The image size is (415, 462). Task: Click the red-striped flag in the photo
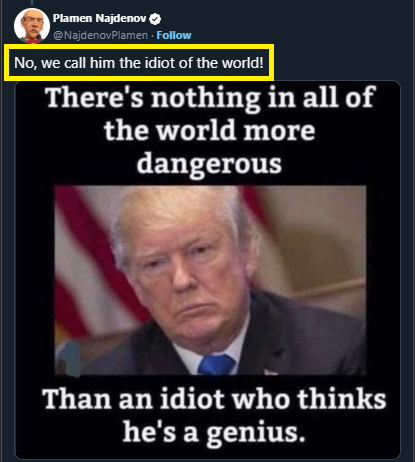[90, 267]
